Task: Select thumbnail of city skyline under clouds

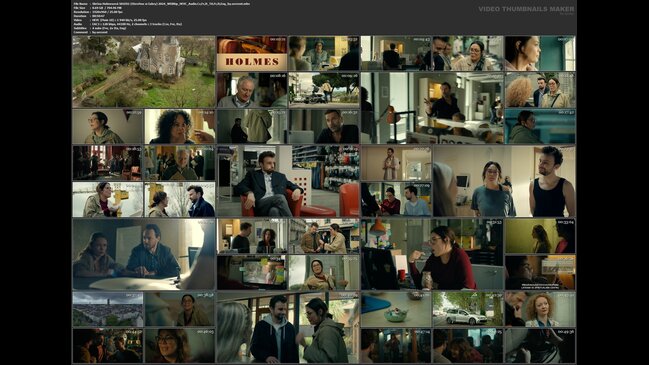Action: tap(108, 309)
